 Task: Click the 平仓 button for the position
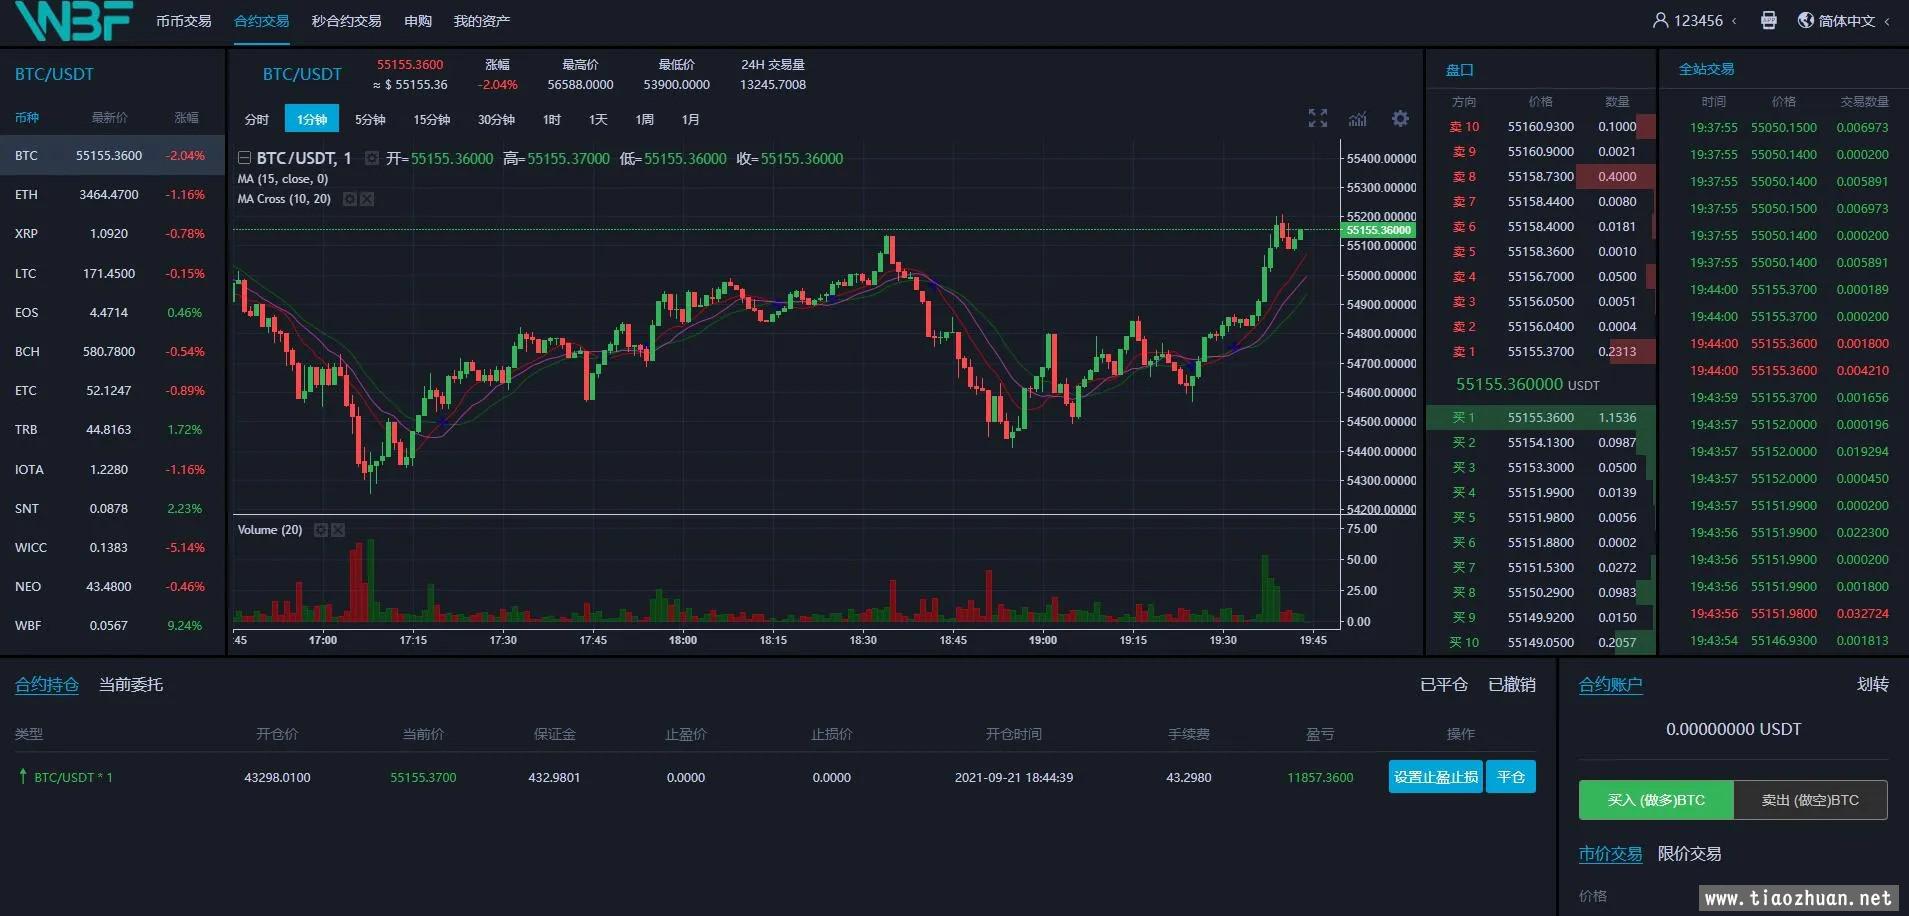pyautogui.click(x=1510, y=777)
